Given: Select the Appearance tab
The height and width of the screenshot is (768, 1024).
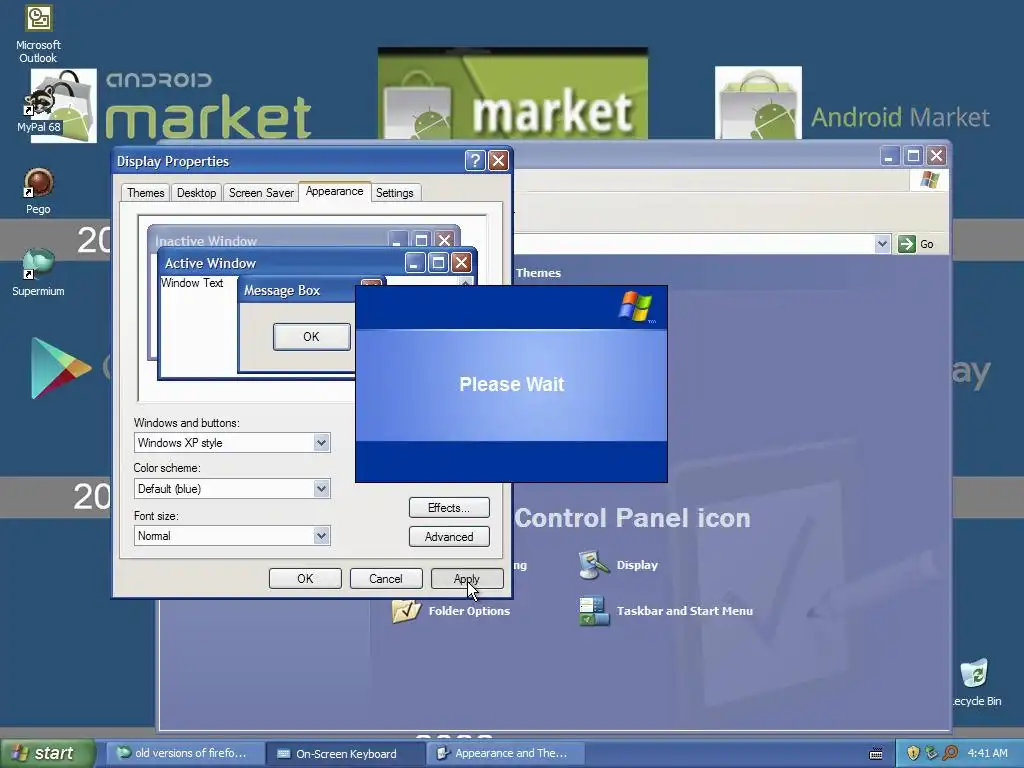Looking at the screenshot, I should tap(334, 191).
